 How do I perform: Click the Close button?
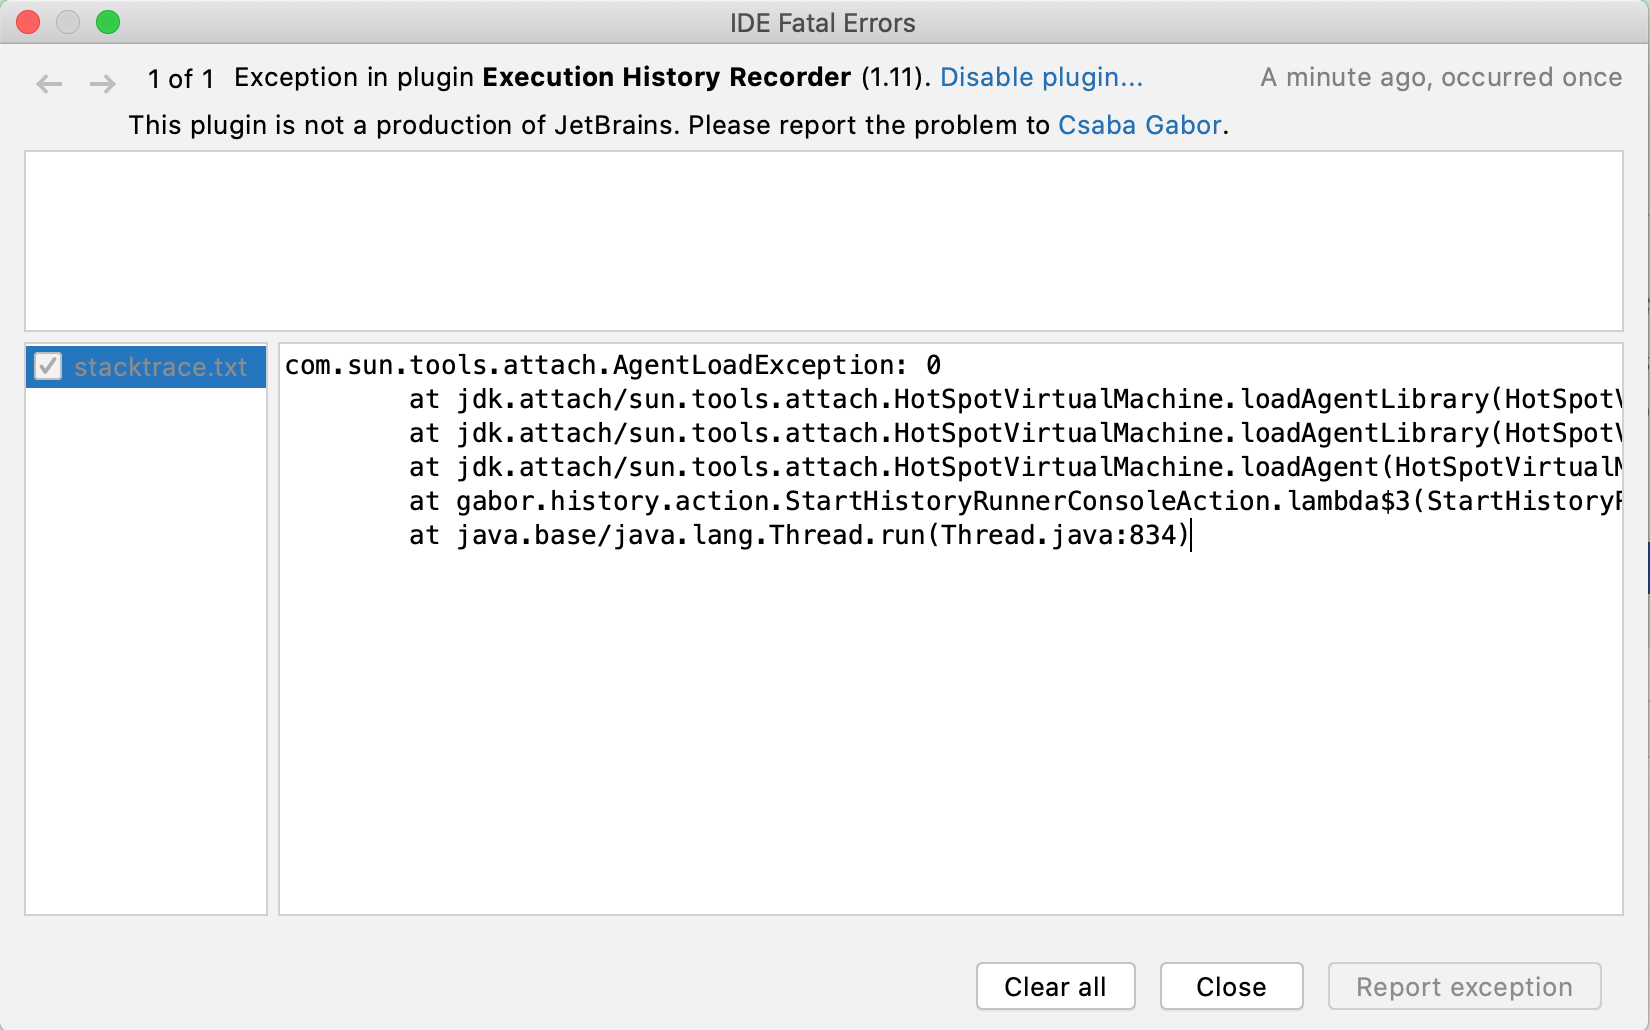pos(1231,986)
